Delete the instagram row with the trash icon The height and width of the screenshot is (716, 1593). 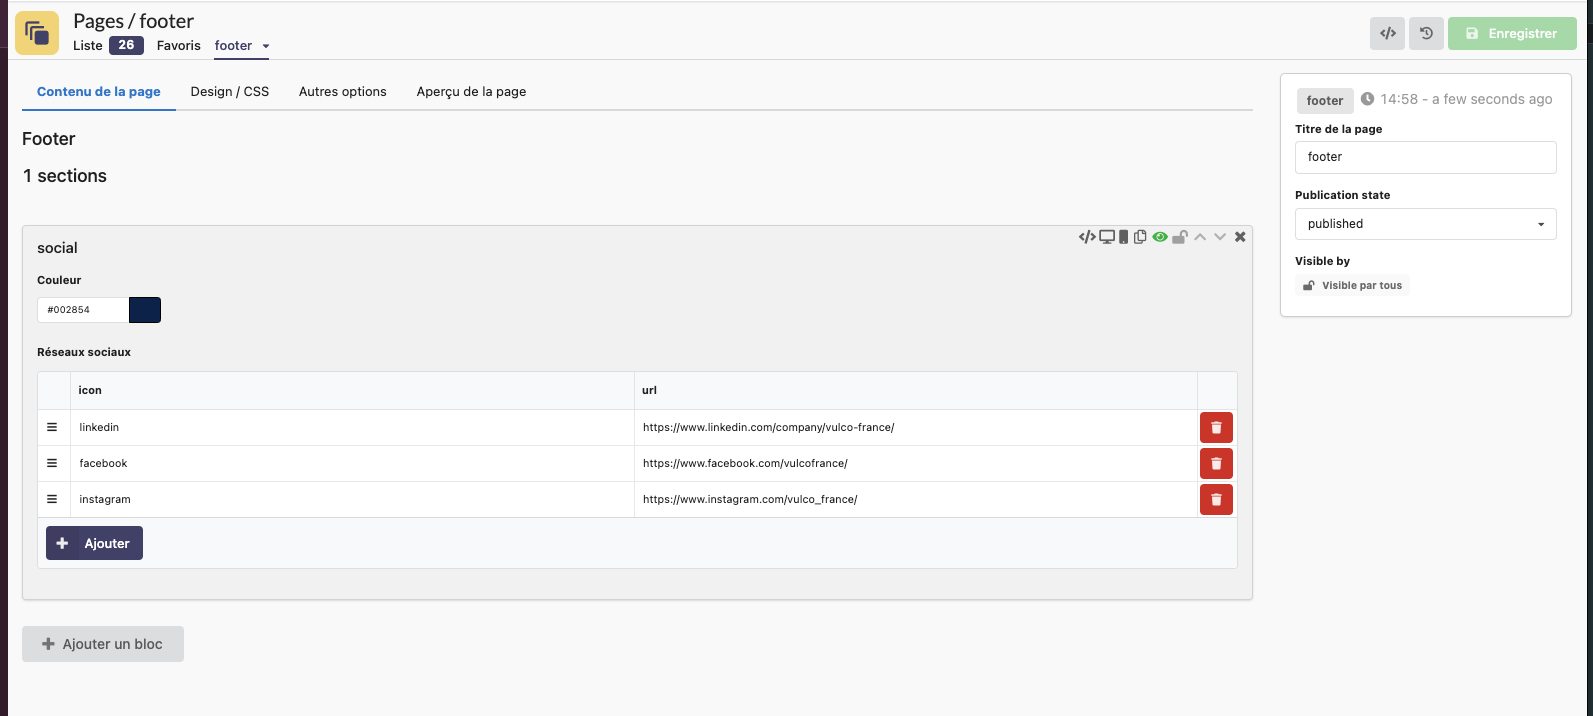[x=1216, y=500]
